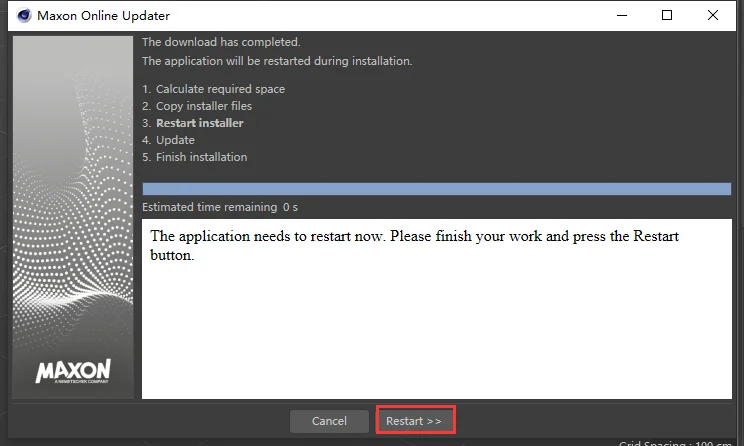Screen dimensions: 744x446
Task: Close the Maxon Online Updater window
Action: point(712,15)
